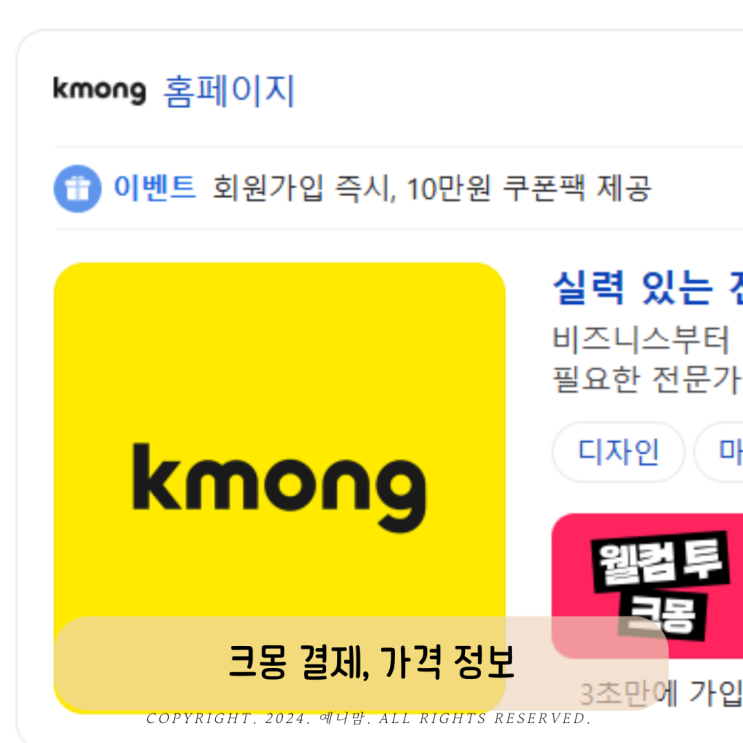
Task: Select the 디자인 category chip
Action: pyautogui.click(x=618, y=452)
